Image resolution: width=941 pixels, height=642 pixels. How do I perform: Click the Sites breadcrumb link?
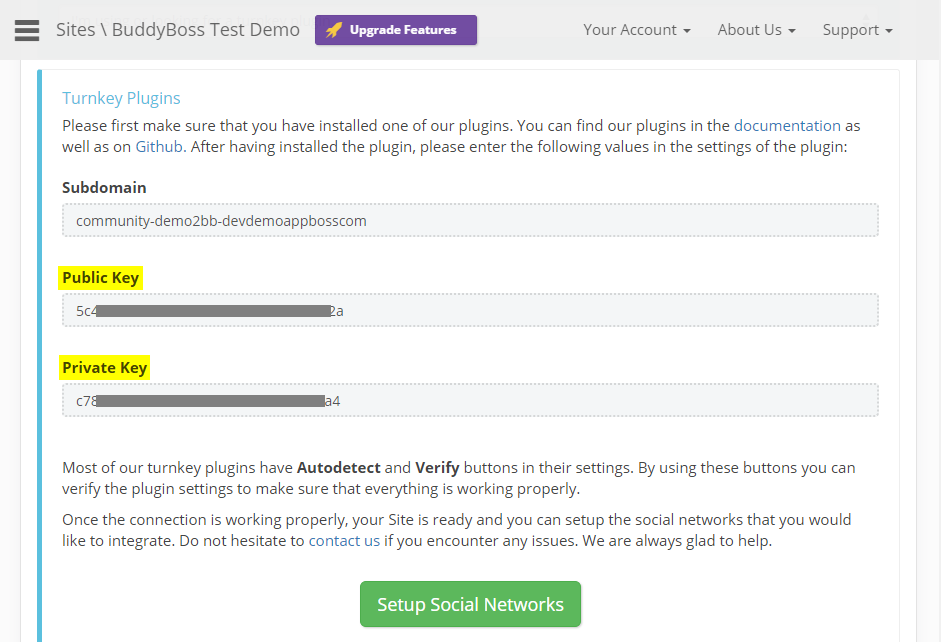coord(75,30)
